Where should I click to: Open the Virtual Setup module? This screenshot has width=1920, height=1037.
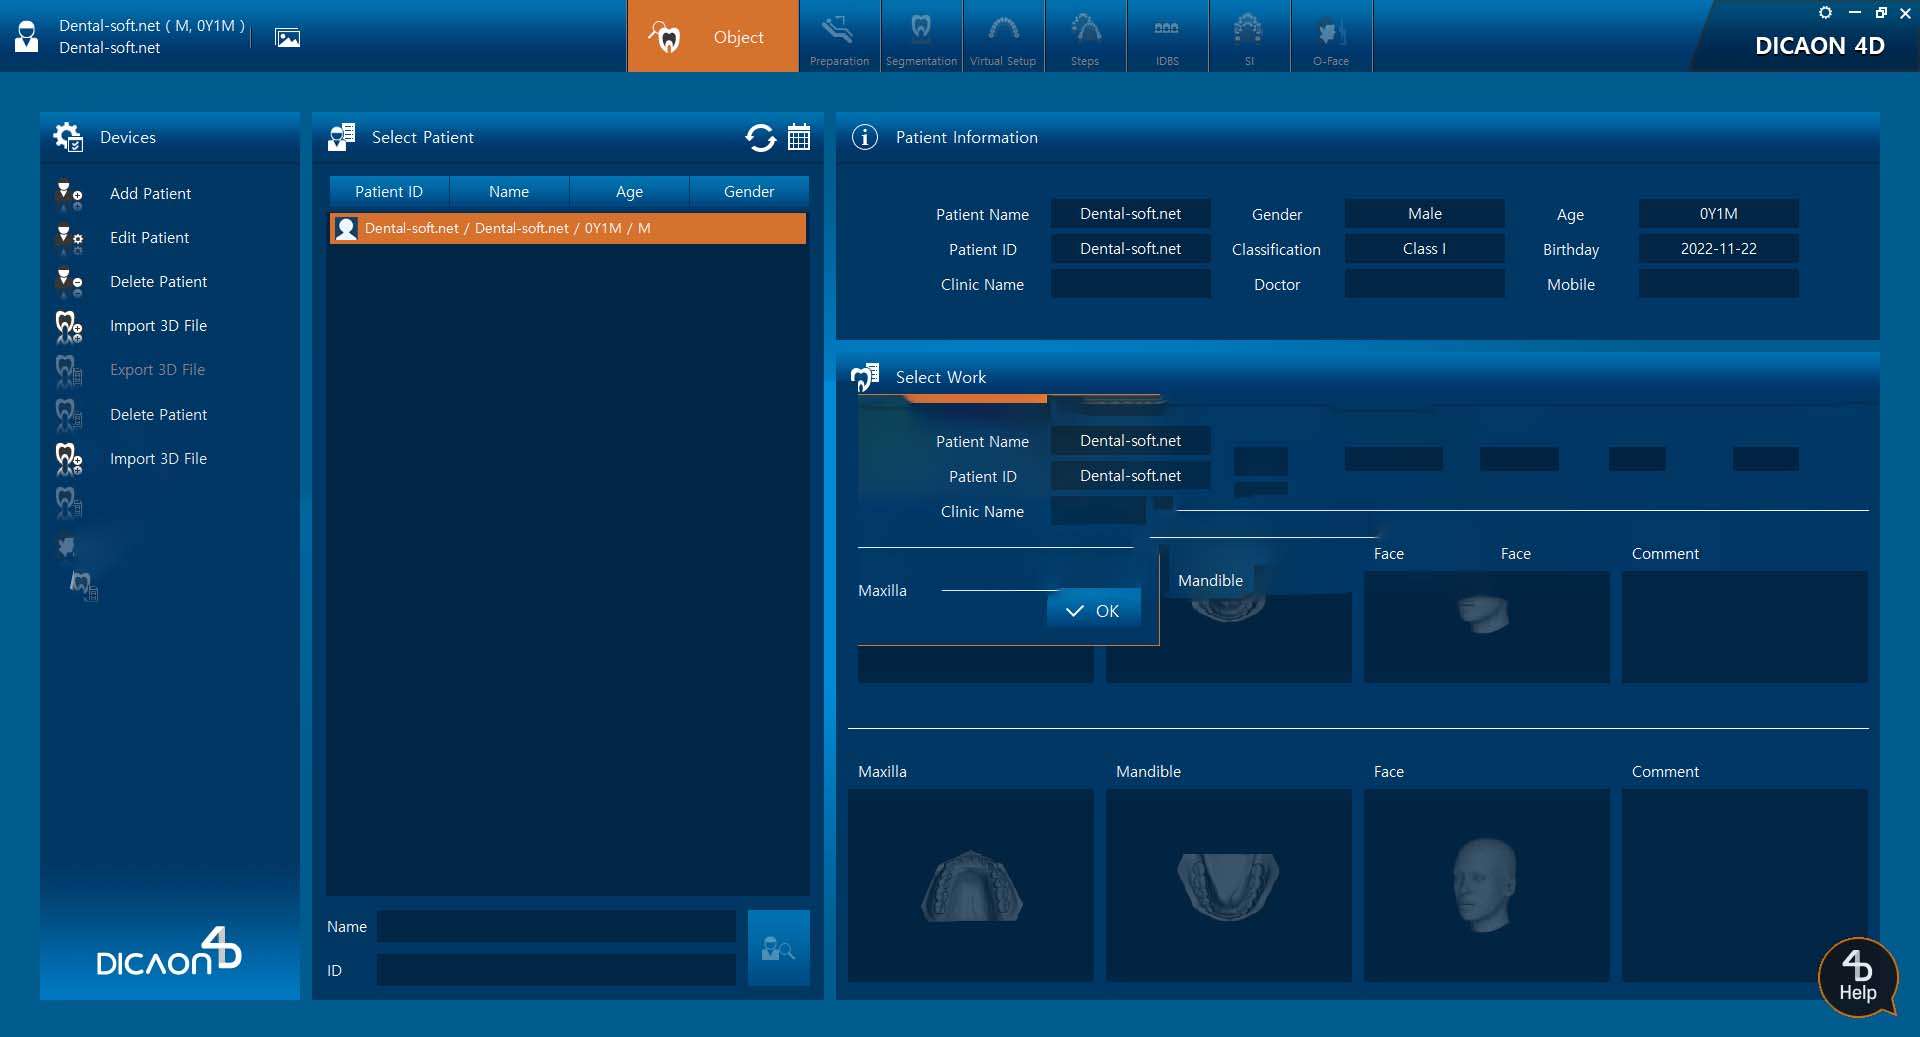(x=1003, y=37)
